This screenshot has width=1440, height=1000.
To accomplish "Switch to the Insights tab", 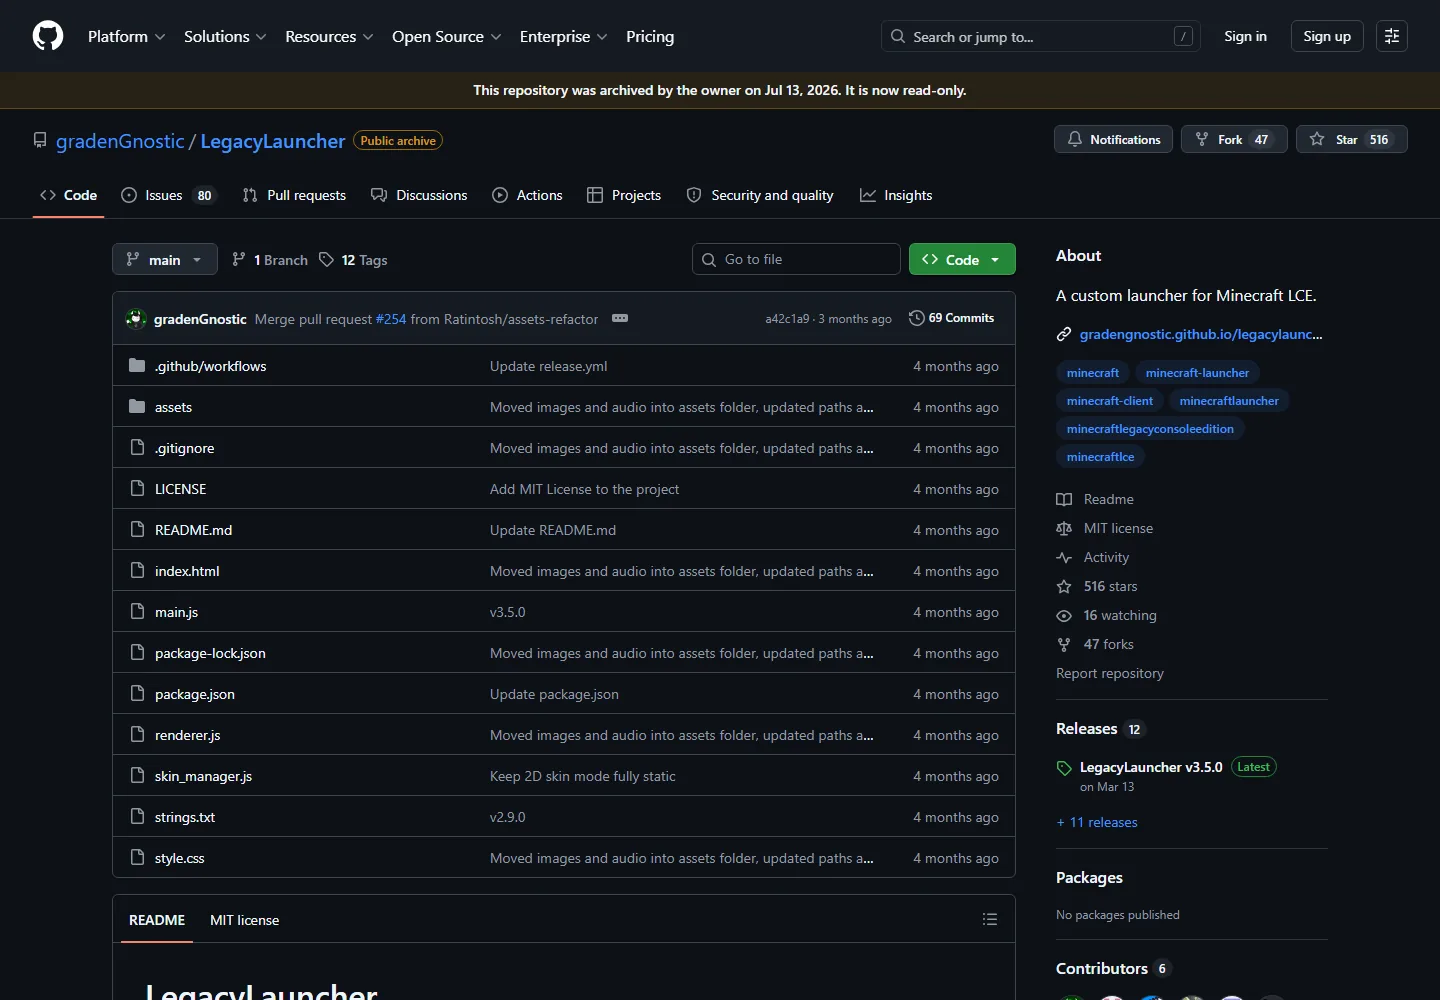I will [x=896, y=195].
